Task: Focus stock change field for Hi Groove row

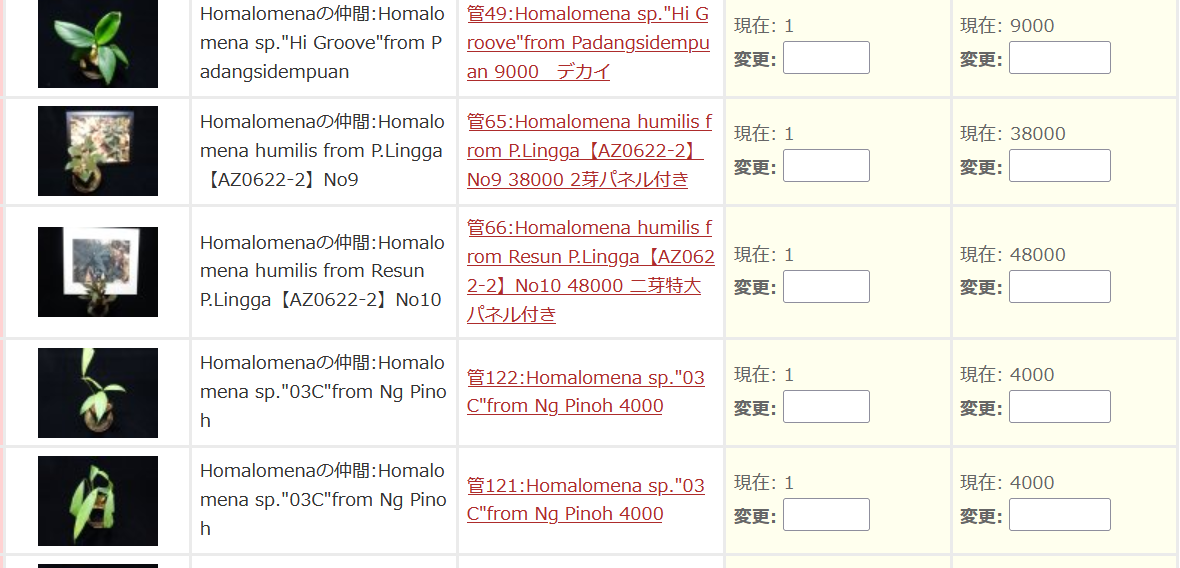Action: coord(826,58)
